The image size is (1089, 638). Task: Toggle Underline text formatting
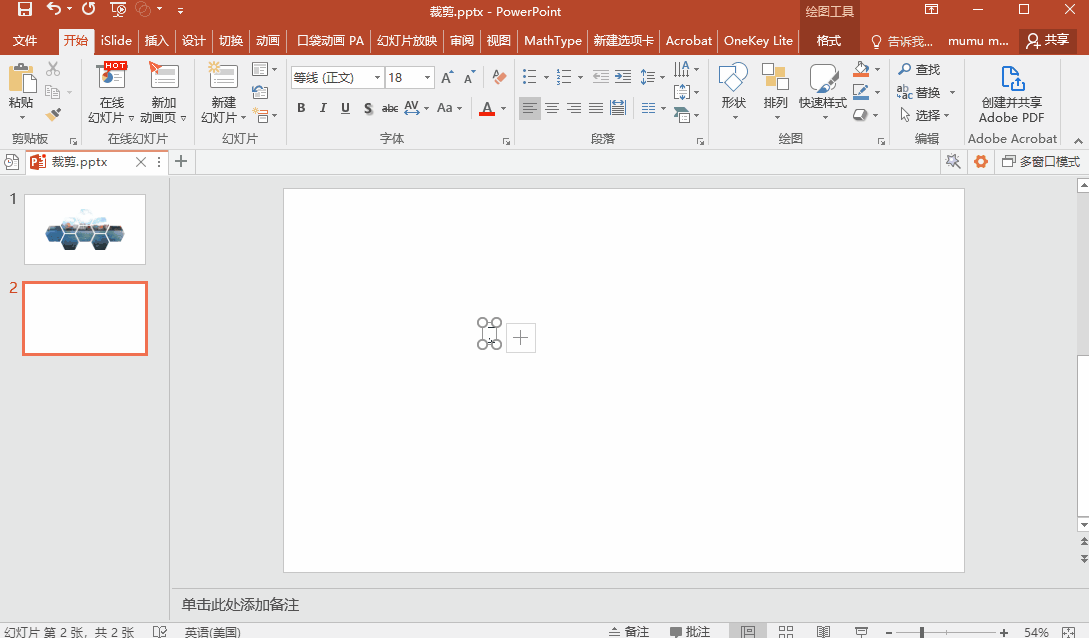click(345, 108)
